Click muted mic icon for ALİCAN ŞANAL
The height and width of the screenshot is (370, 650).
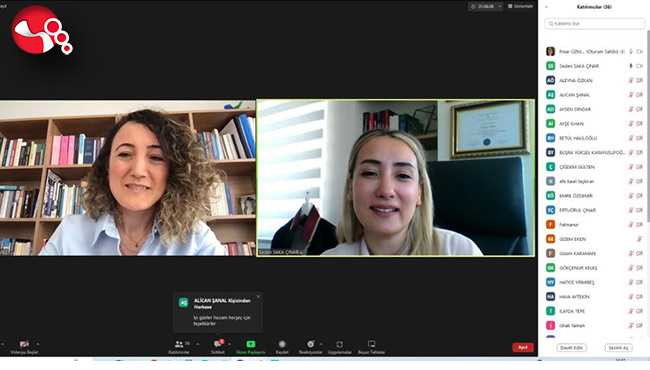(631, 95)
